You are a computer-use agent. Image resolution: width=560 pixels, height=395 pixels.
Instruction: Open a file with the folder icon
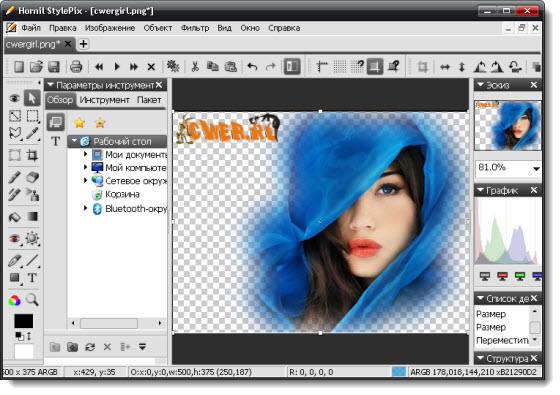pyautogui.click(x=36, y=67)
